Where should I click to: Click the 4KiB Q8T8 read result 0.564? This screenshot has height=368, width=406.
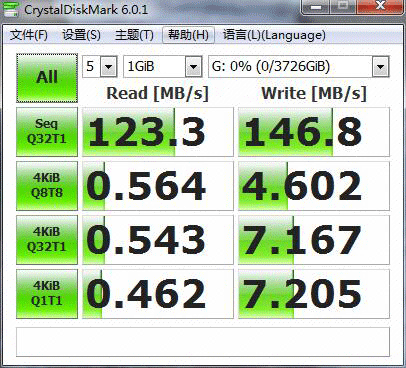158,186
